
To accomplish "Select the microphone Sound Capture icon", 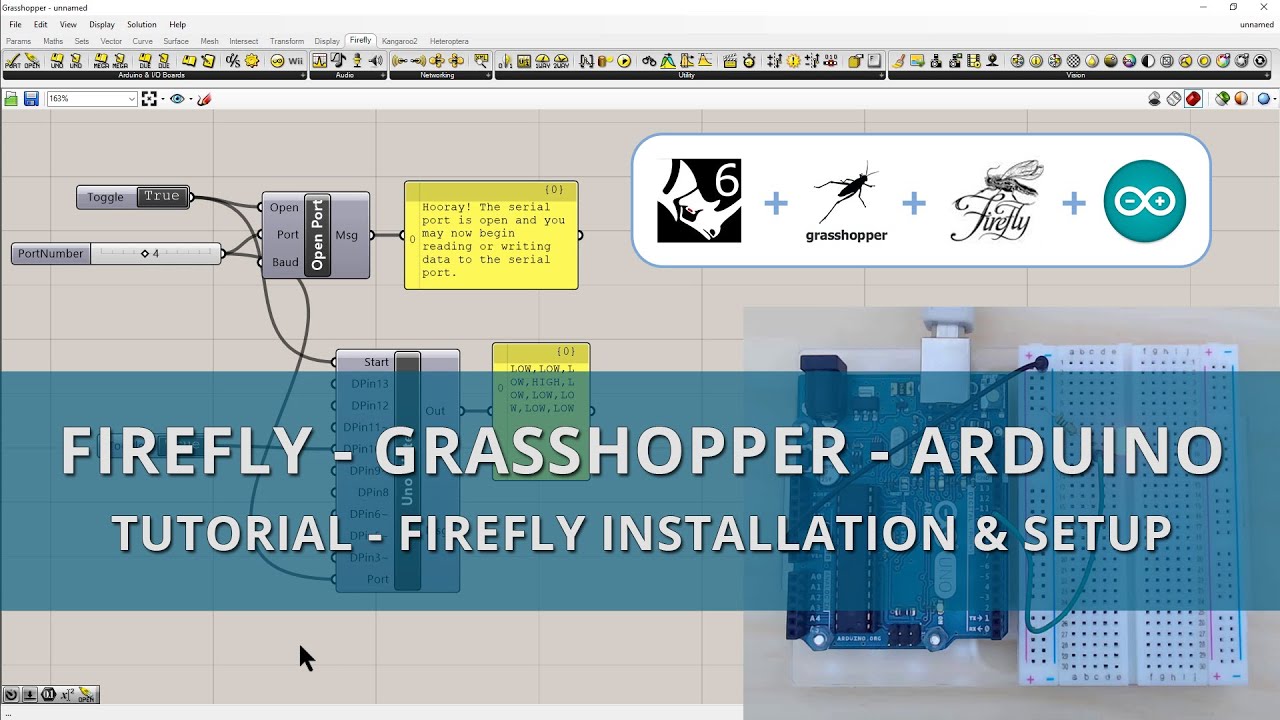I will (x=357, y=61).
